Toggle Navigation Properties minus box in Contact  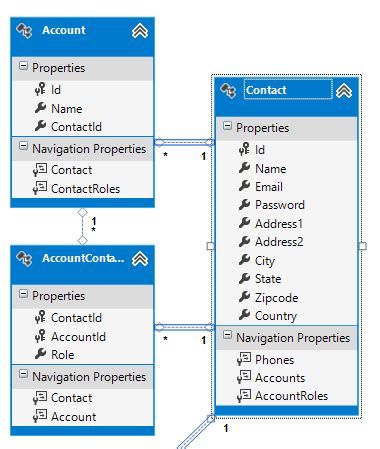click(227, 335)
